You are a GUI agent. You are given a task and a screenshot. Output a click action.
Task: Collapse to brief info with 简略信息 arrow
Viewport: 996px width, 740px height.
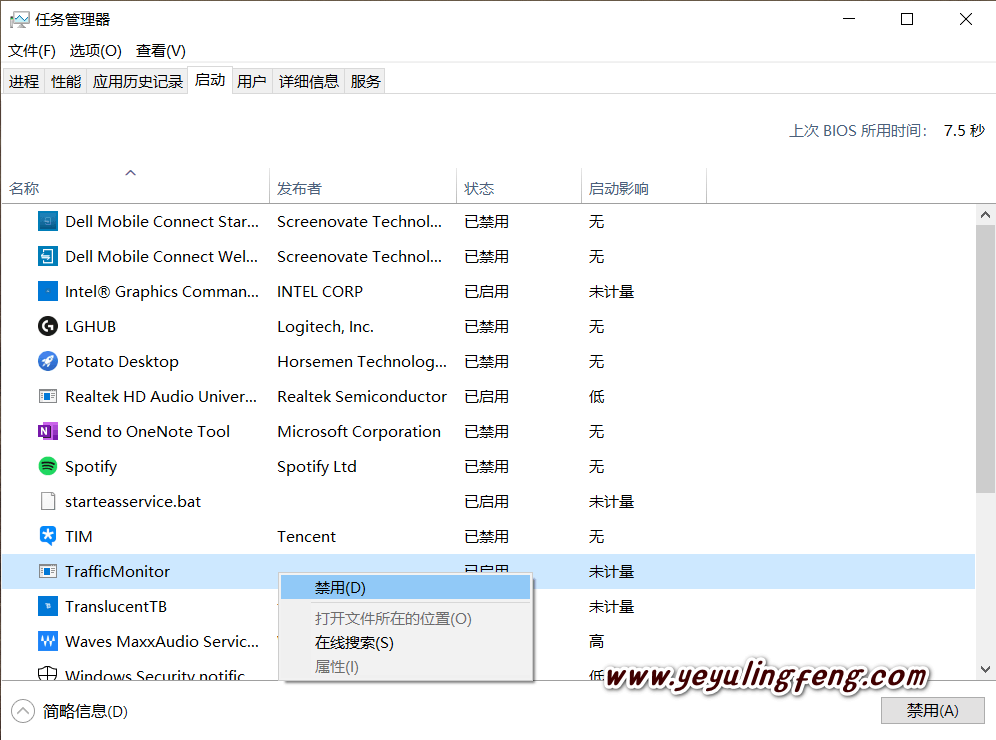tap(23, 711)
